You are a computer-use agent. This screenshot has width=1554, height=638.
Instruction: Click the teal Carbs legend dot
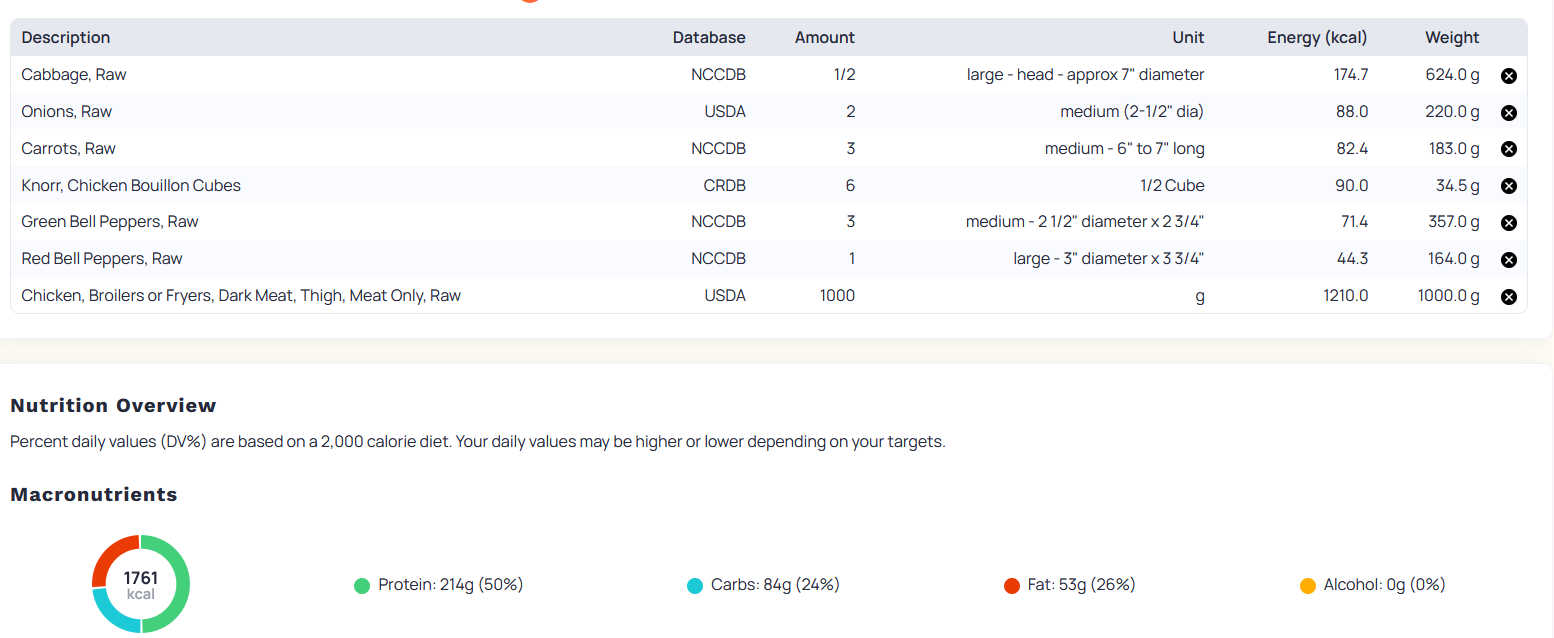coord(695,586)
